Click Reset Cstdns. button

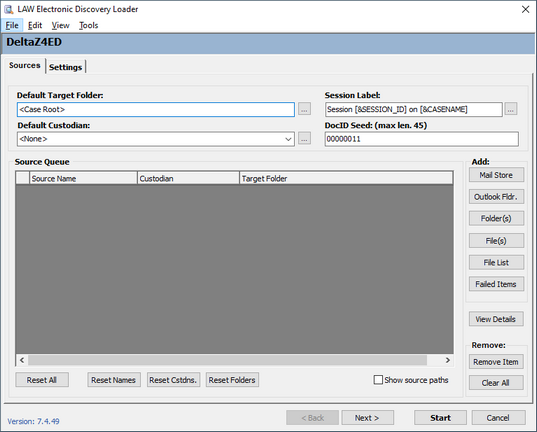(x=173, y=380)
